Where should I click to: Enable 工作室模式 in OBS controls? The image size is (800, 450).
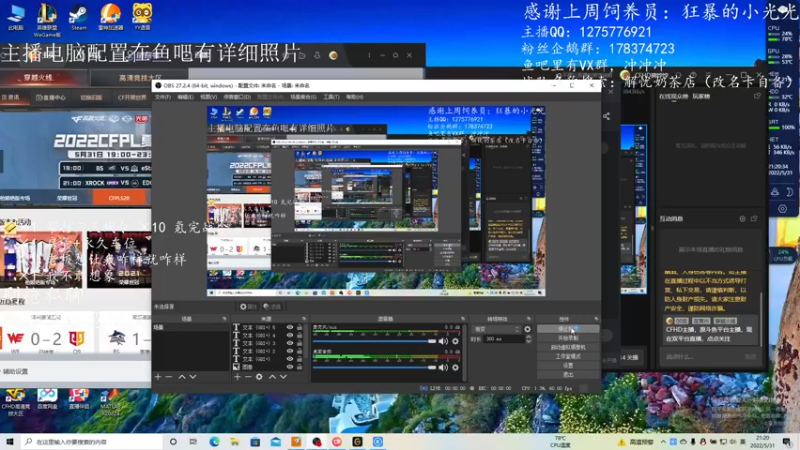pyautogui.click(x=568, y=357)
